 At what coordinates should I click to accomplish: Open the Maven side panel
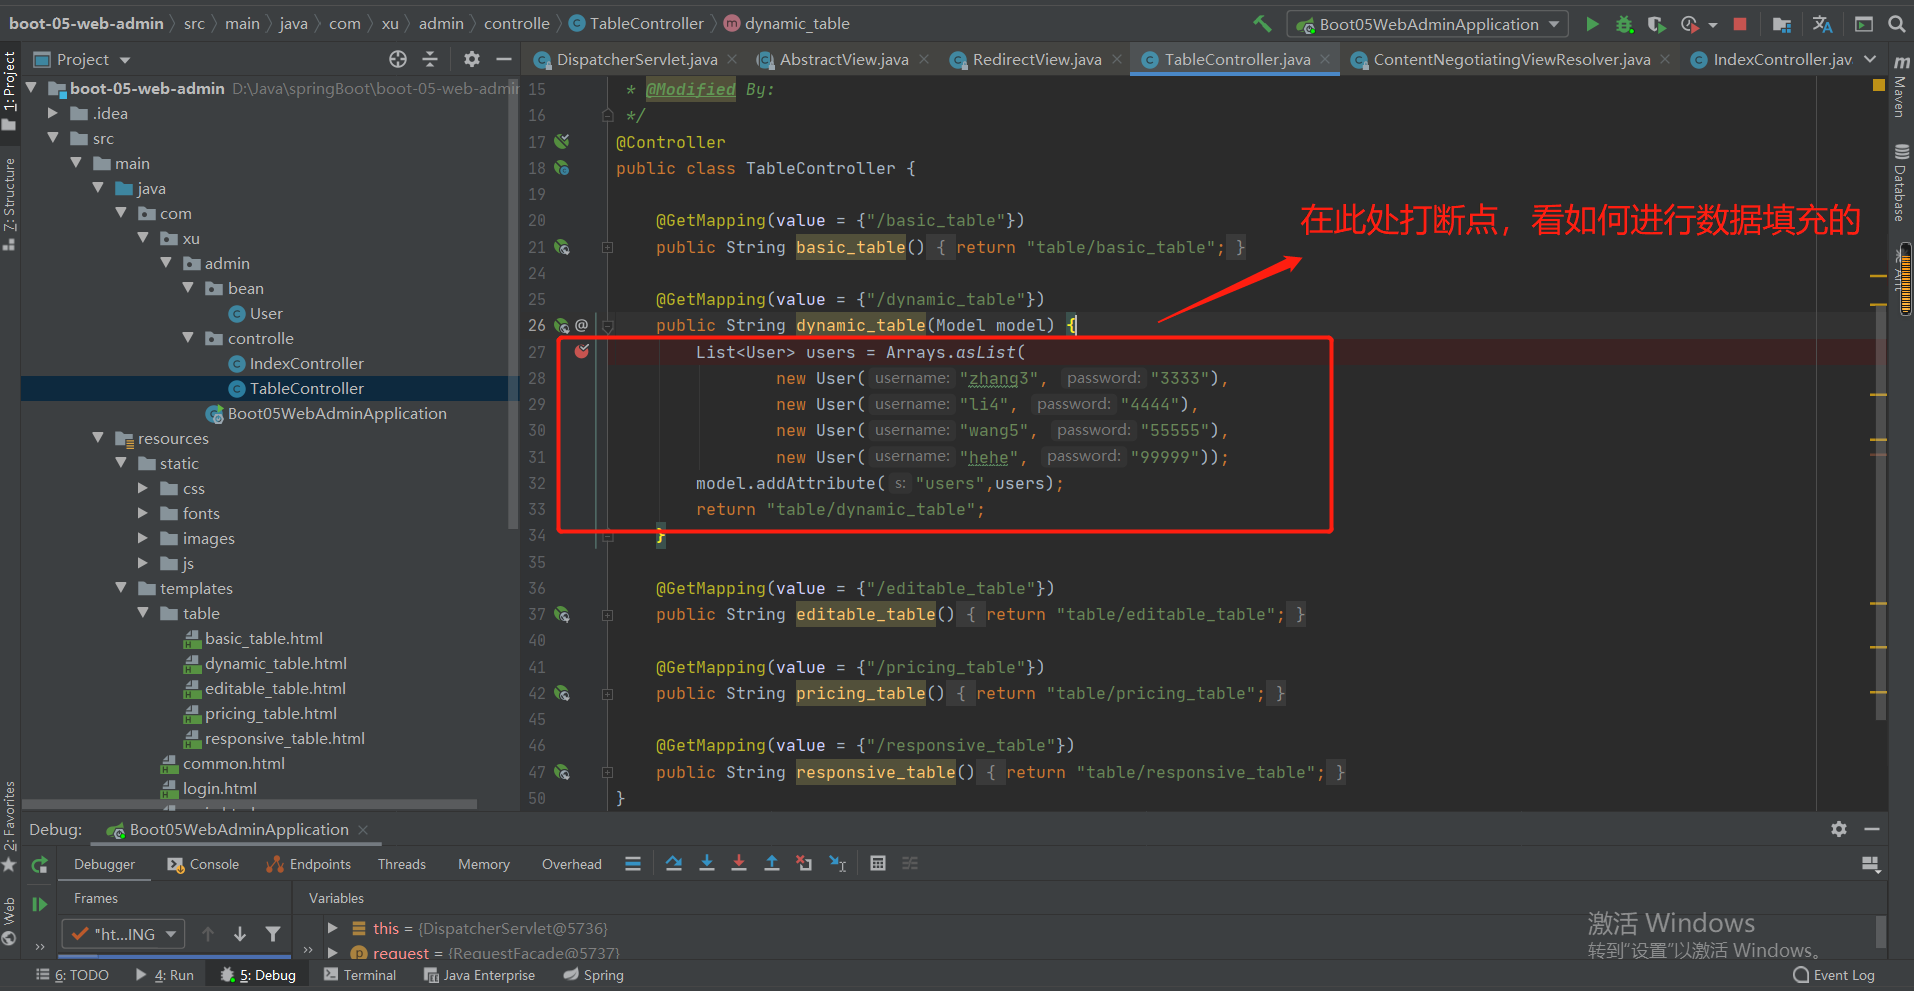[x=1900, y=88]
